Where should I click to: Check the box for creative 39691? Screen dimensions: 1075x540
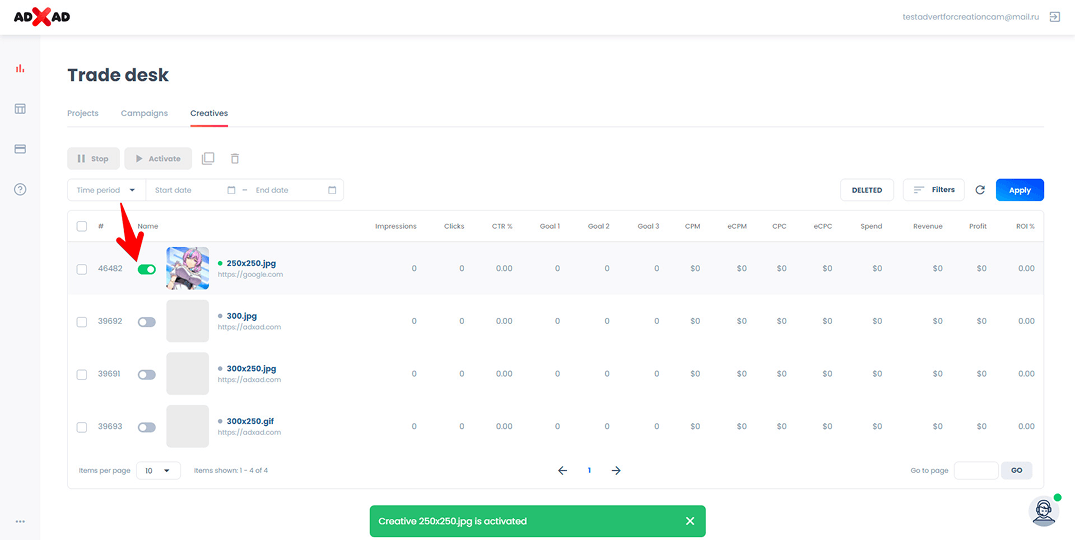[x=82, y=374]
